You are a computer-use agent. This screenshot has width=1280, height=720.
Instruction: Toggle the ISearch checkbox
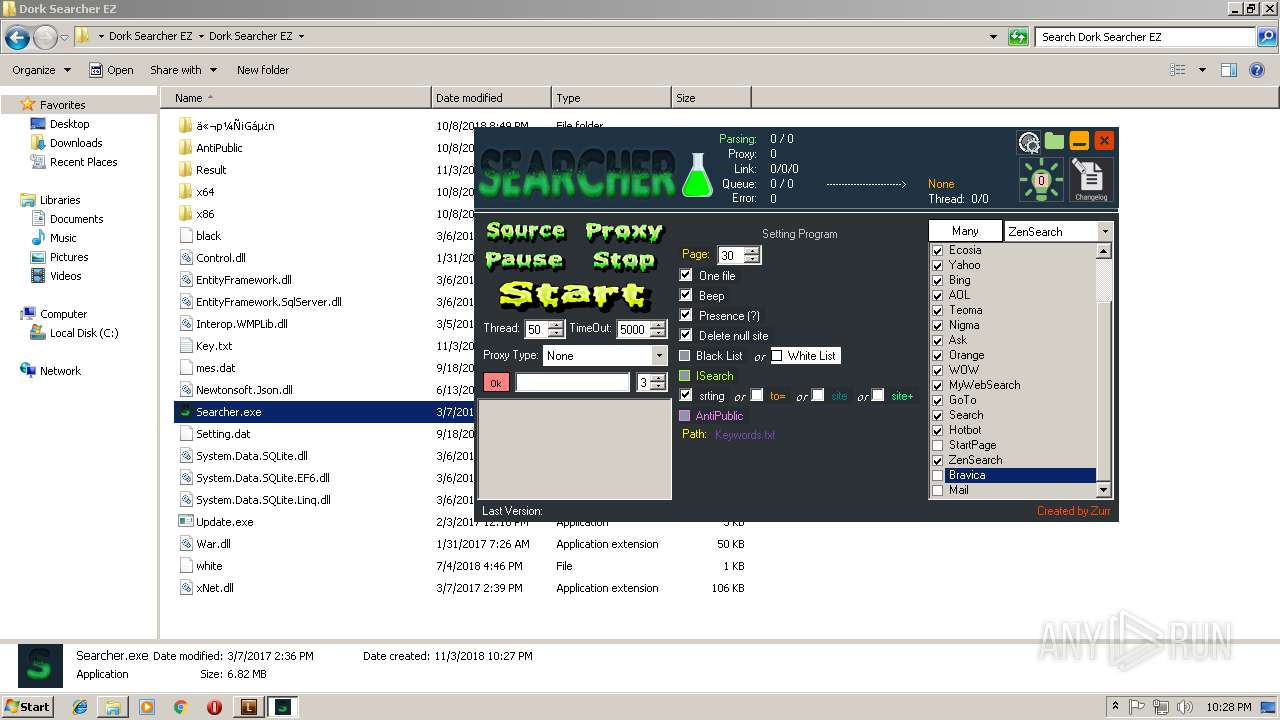point(685,375)
